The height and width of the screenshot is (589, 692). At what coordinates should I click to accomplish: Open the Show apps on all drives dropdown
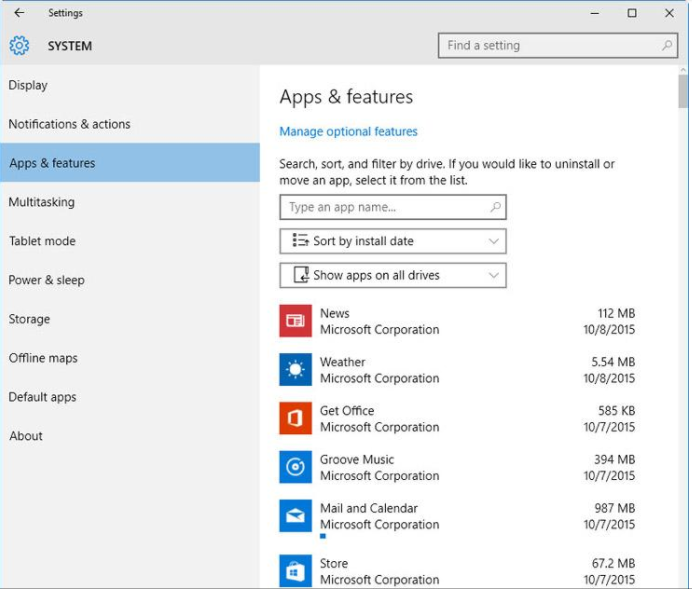point(393,275)
